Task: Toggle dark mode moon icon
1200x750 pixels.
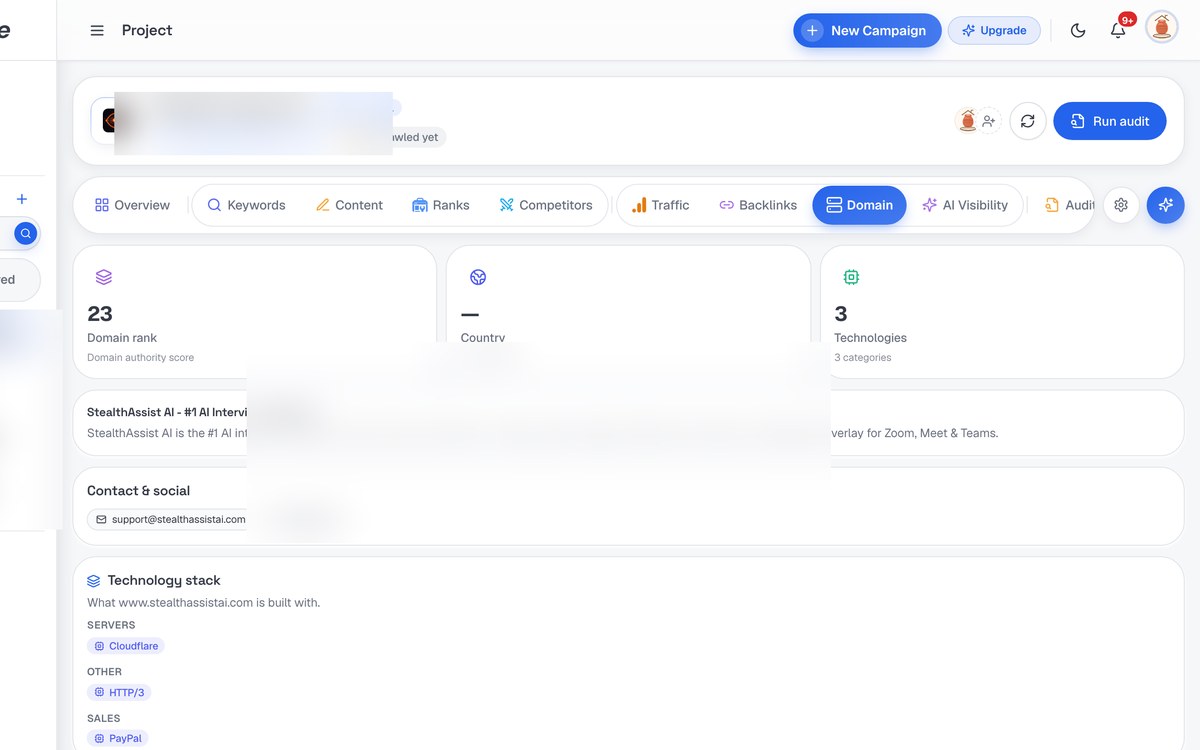Action: tap(1078, 31)
